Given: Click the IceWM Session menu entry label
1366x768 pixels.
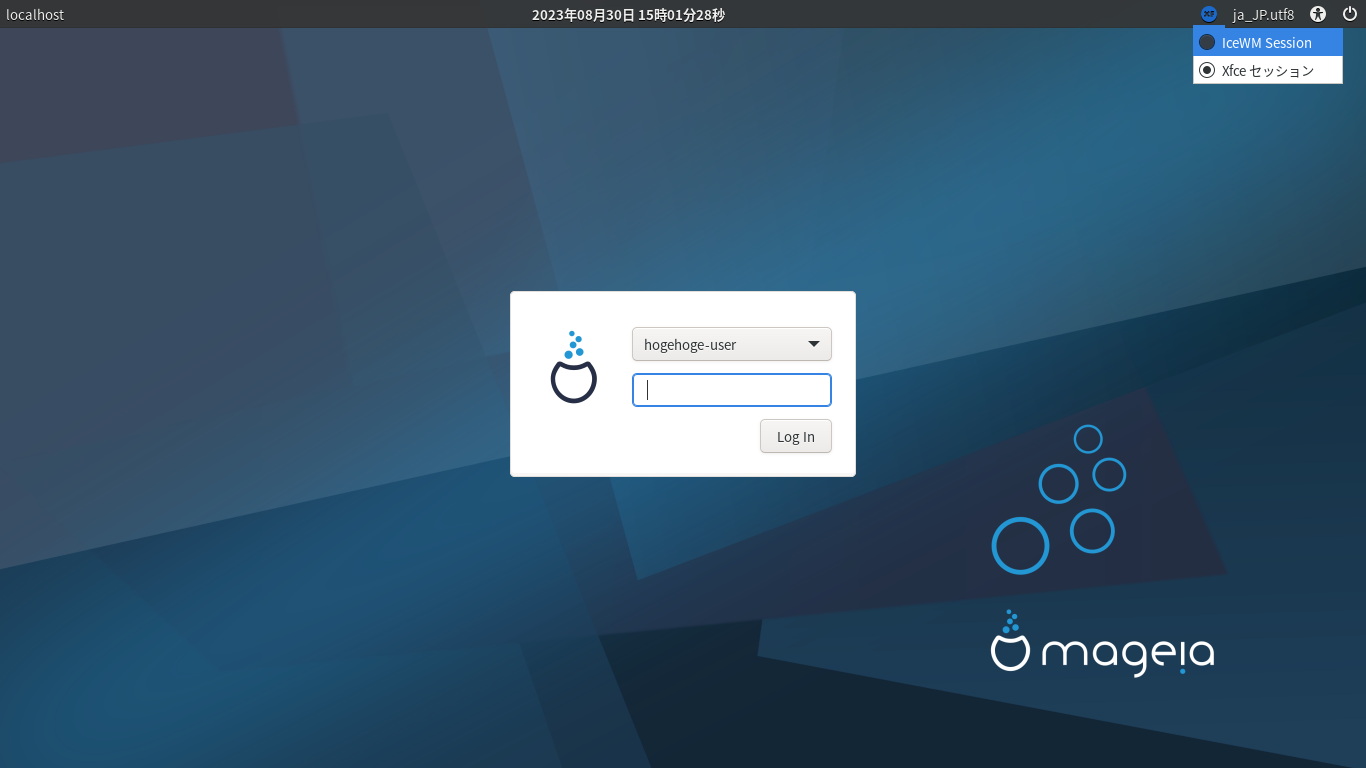Looking at the screenshot, I should (x=1267, y=42).
